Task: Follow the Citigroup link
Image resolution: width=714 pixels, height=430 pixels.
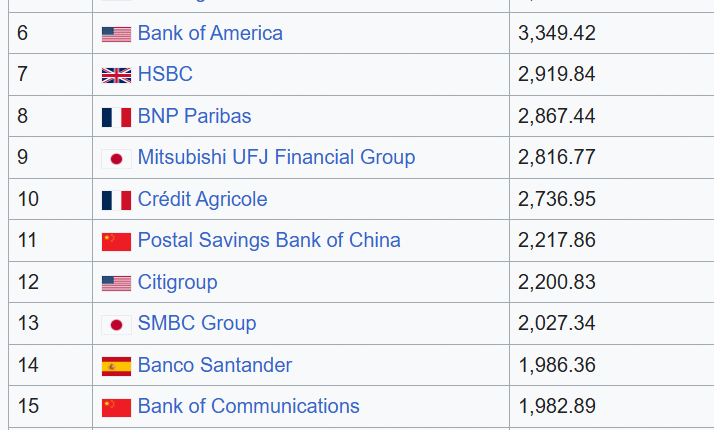Action: 177,282
